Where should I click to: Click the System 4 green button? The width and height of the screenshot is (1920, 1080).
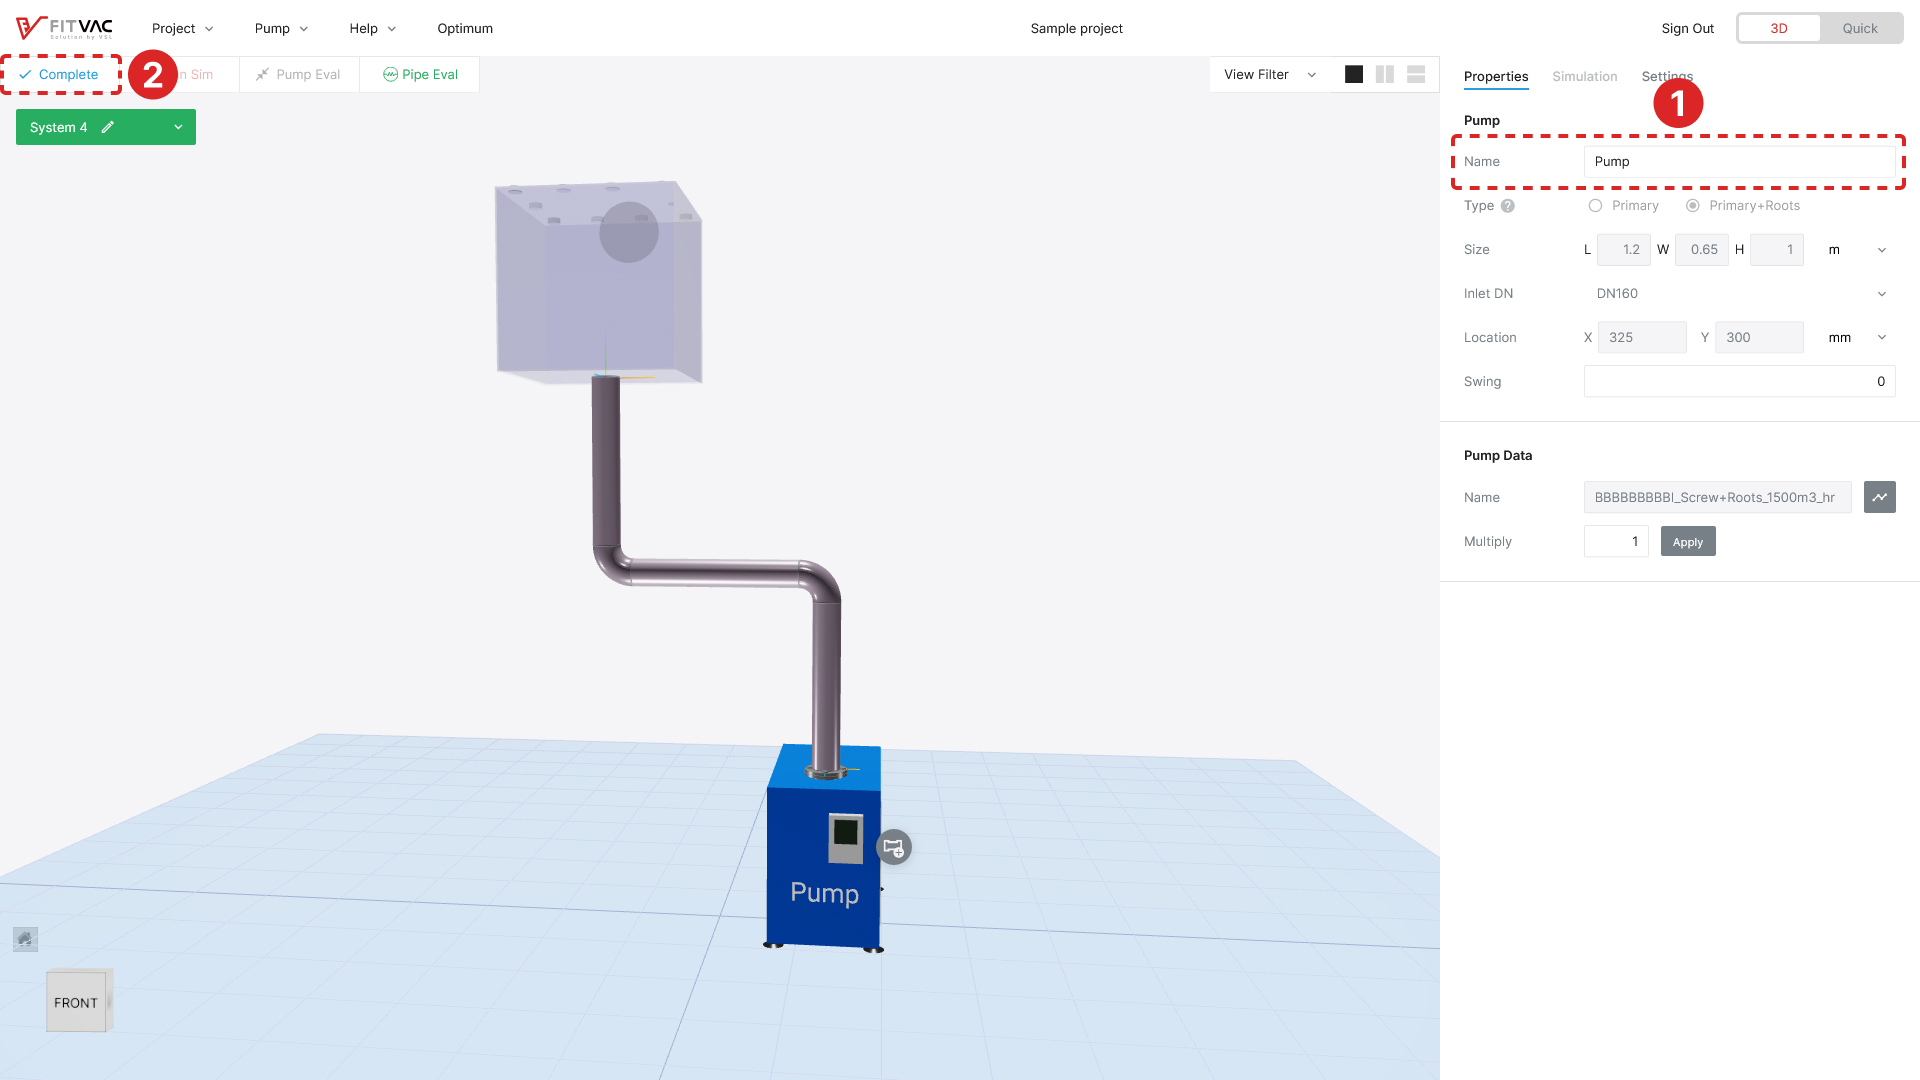[106, 127]
